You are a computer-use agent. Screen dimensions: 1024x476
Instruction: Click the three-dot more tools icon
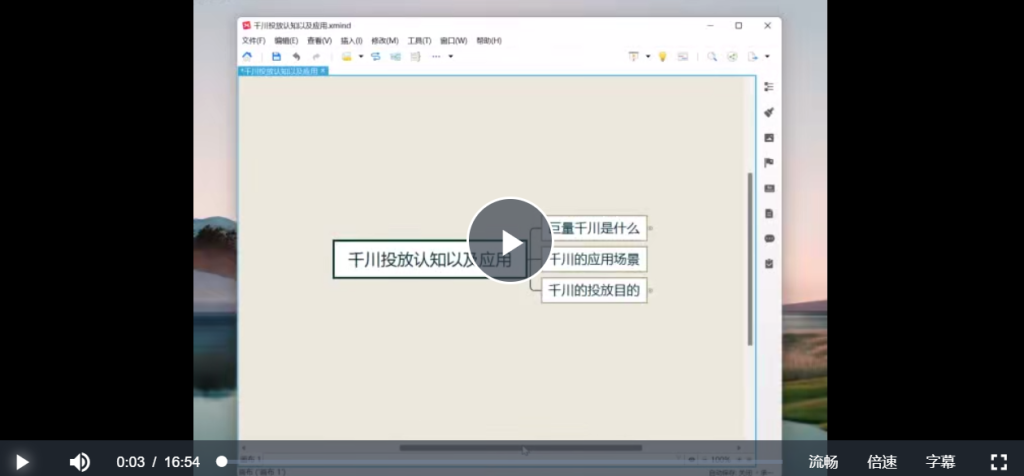[436, 57]
